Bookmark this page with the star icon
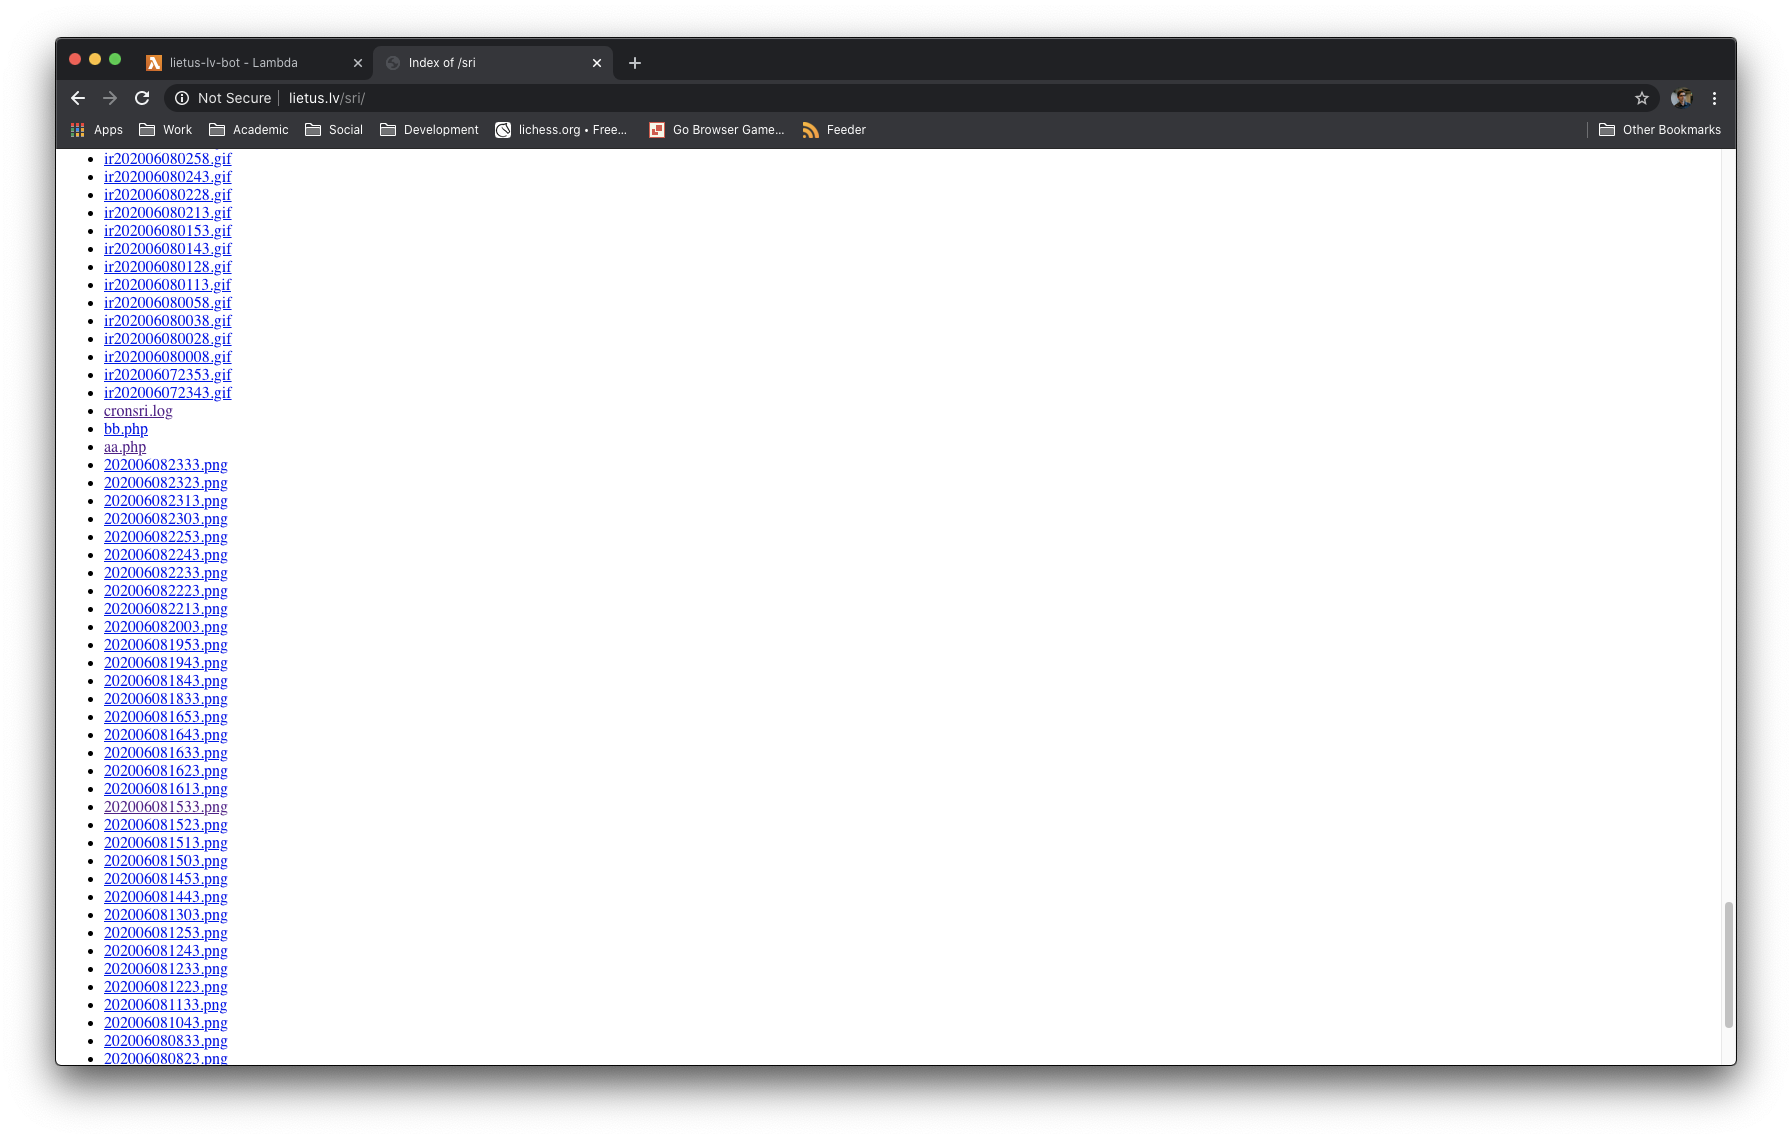Image resolution: width=1792 pixels, height=1139 pixels. coord(1641,98)
